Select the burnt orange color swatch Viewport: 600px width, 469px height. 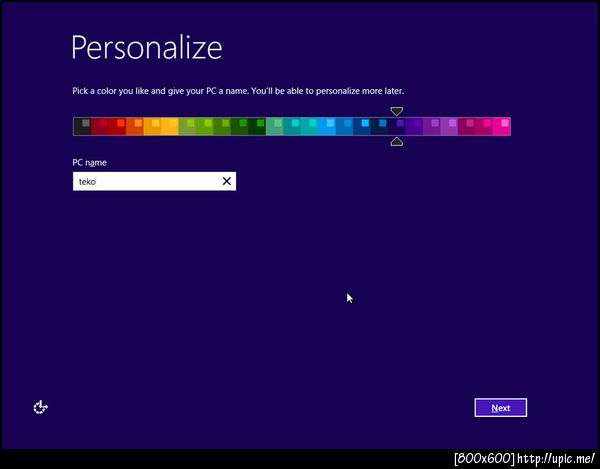coord(135,126)
